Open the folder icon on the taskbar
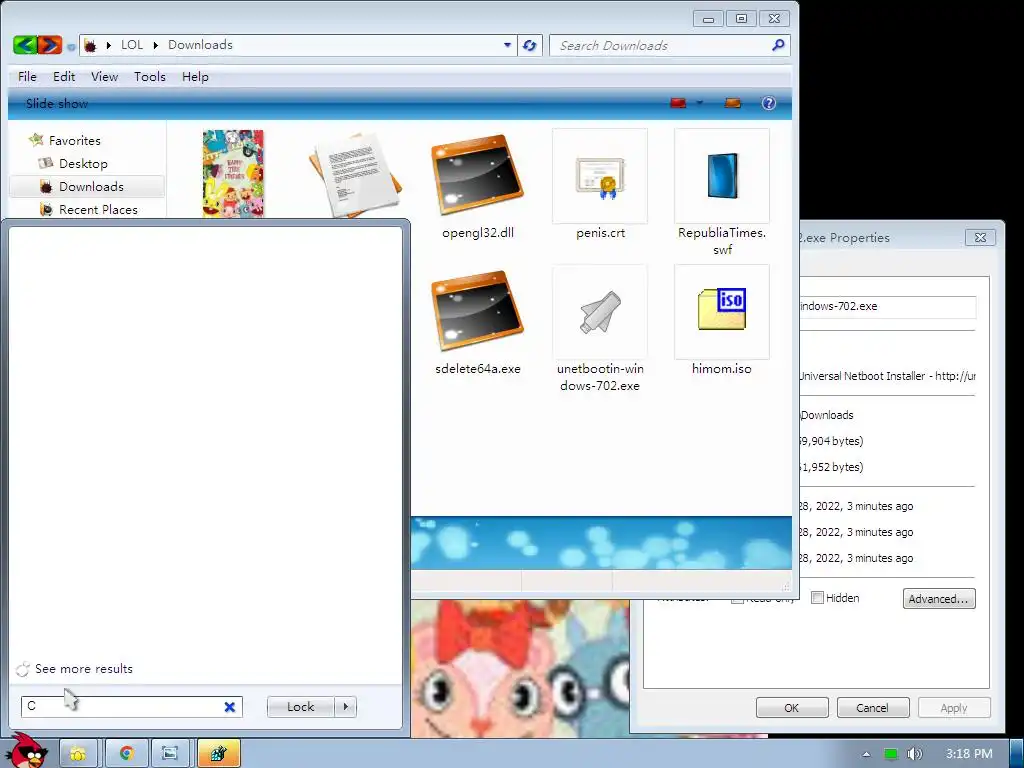The image size is (1024, 768). click(x=78, y=754)
